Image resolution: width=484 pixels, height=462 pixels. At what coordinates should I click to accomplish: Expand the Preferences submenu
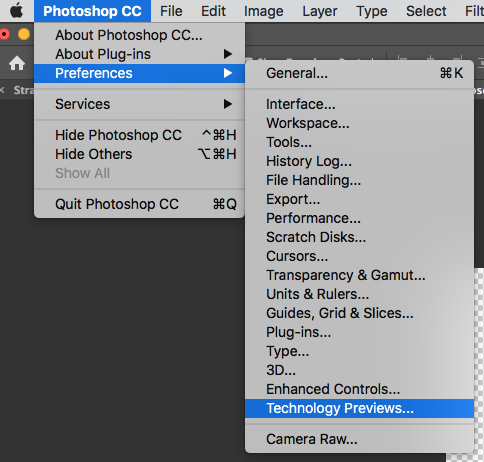(x=139, y=73)
